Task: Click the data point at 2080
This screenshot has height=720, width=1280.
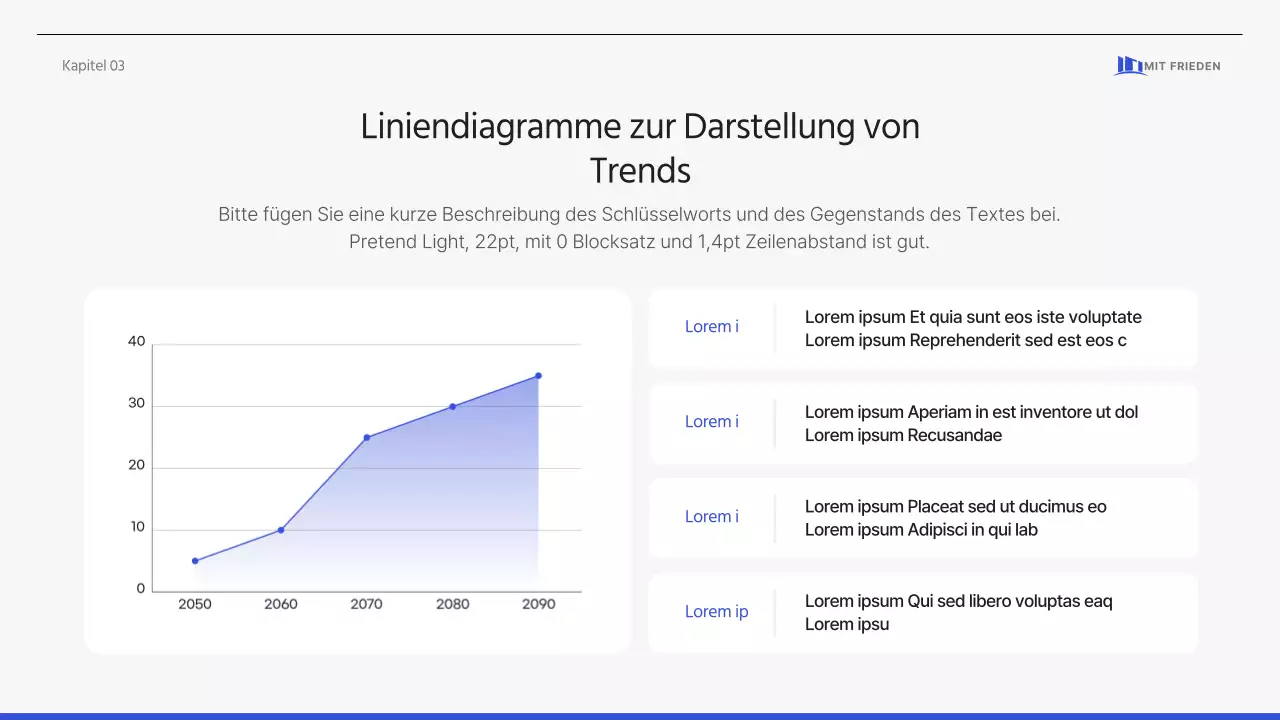Action: coord(452,406)
